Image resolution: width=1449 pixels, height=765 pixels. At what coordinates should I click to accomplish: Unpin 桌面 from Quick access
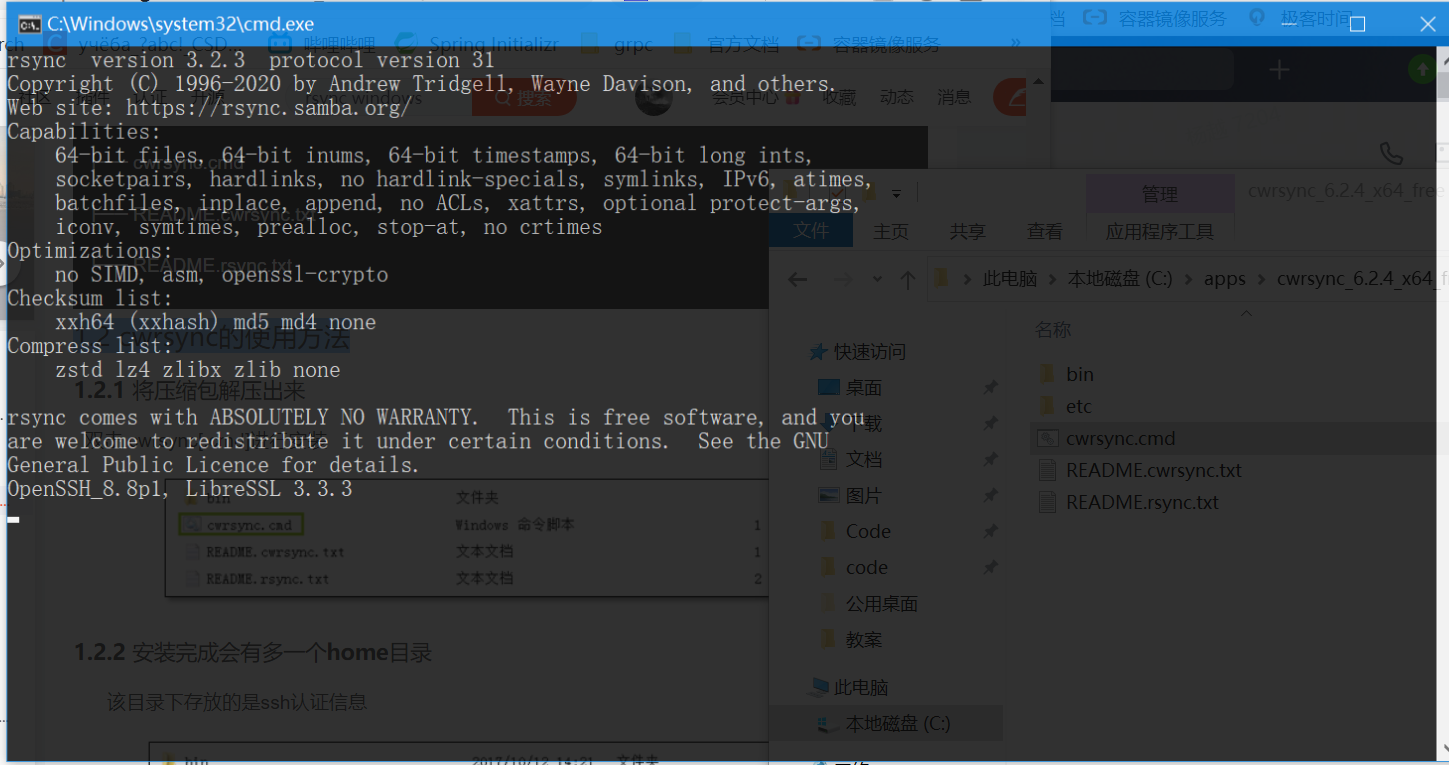point(990,387)
